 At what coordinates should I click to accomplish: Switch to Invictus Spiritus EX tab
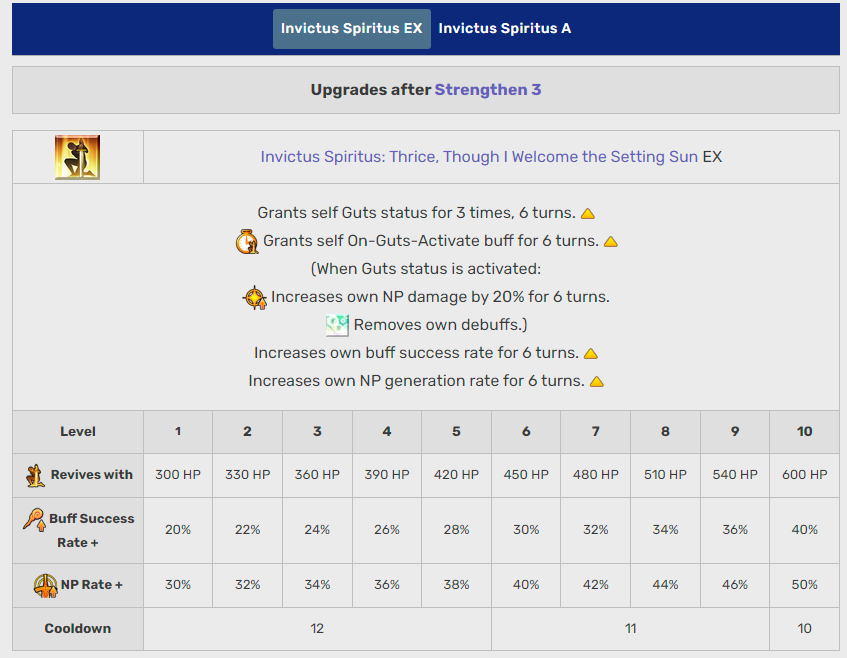click(x=351, y=29)
